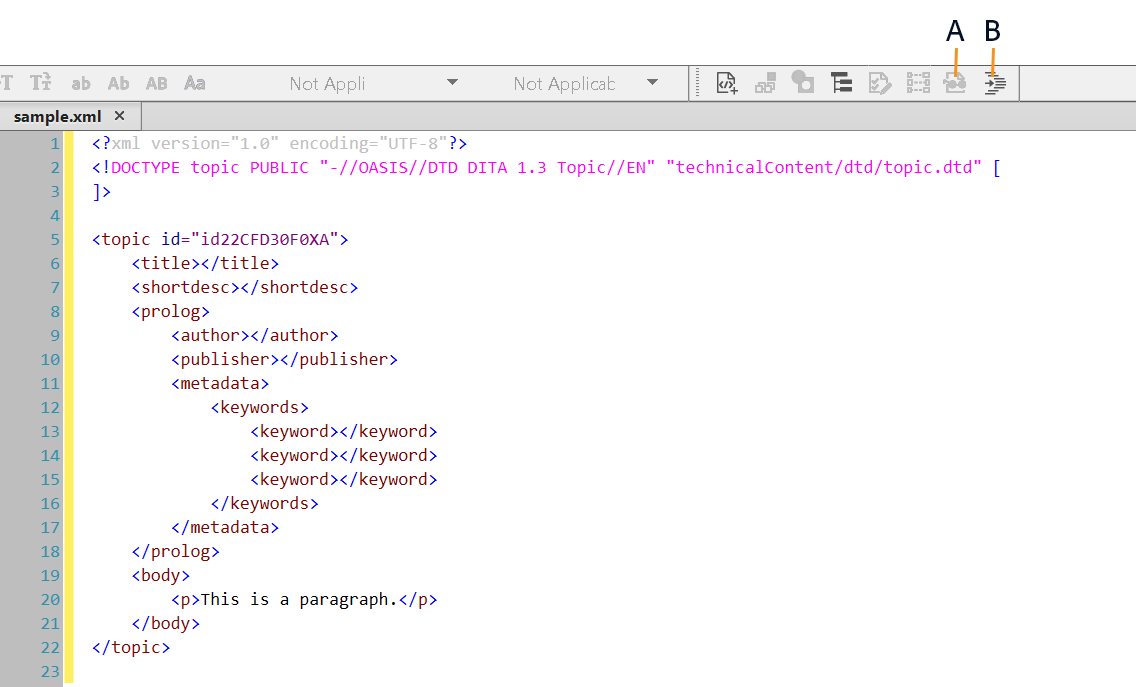Apply capitalized 'Ab' text case

[118, 84]
